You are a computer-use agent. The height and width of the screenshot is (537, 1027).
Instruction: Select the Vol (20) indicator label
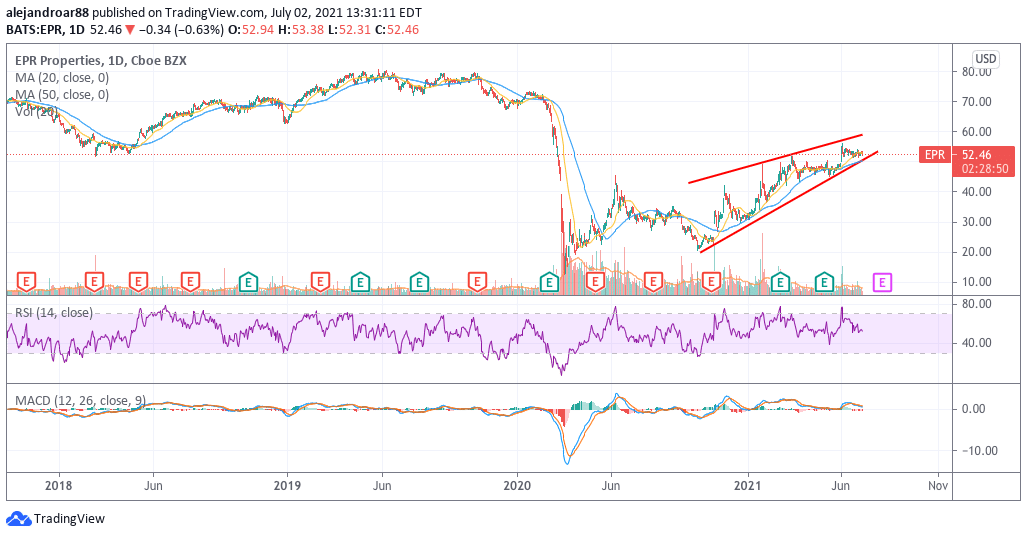[39, 111]
